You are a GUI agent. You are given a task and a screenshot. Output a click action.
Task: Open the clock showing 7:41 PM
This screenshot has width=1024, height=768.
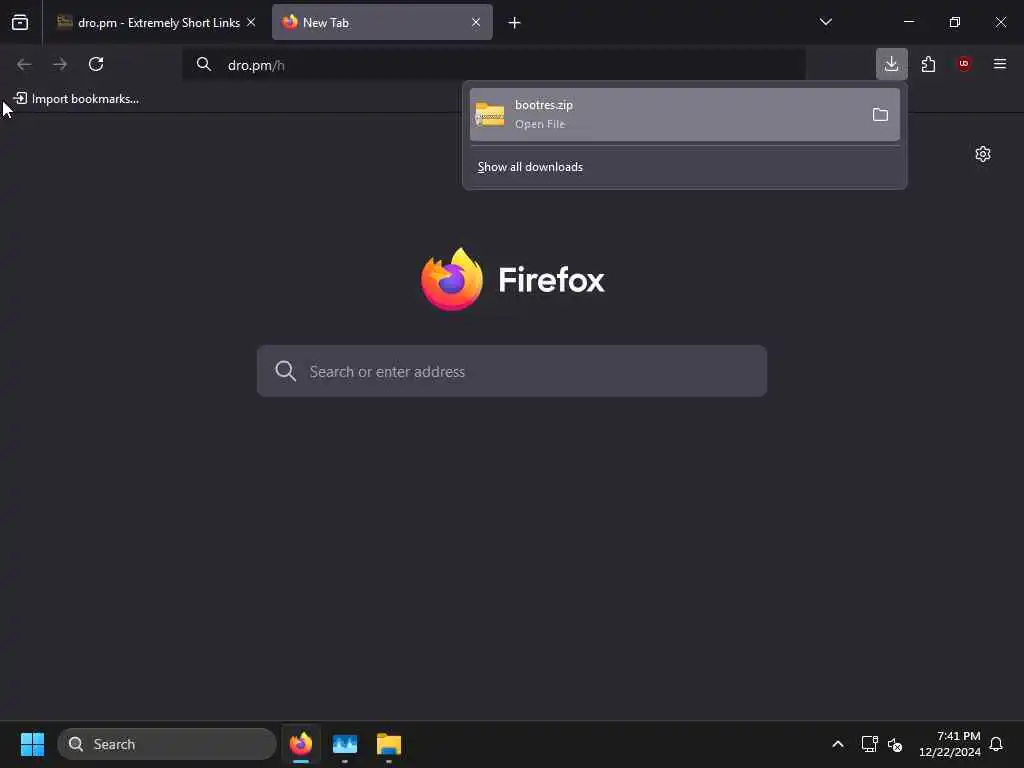[x=950, y=744]
